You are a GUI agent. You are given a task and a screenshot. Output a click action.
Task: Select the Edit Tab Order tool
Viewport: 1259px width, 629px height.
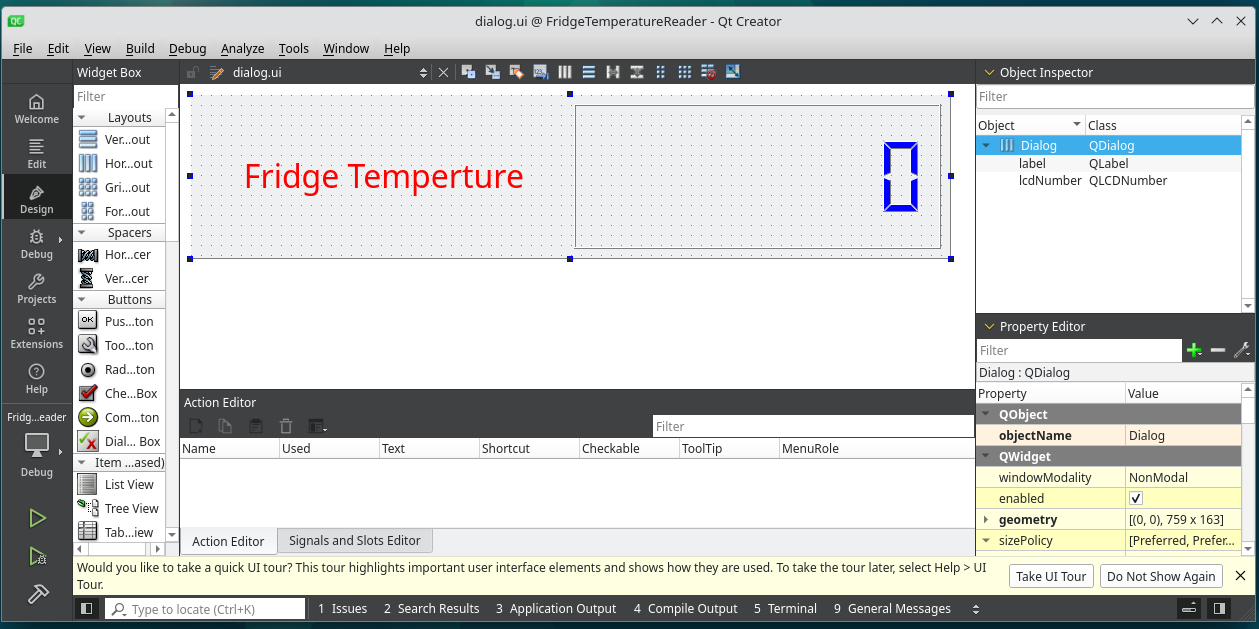pos(541,72)
